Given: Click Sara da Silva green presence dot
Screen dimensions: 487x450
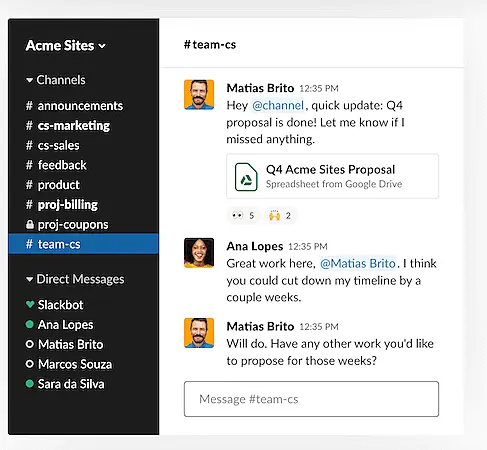Looking at the screenshot, I should pyautogui.click(x=30, y=384).
